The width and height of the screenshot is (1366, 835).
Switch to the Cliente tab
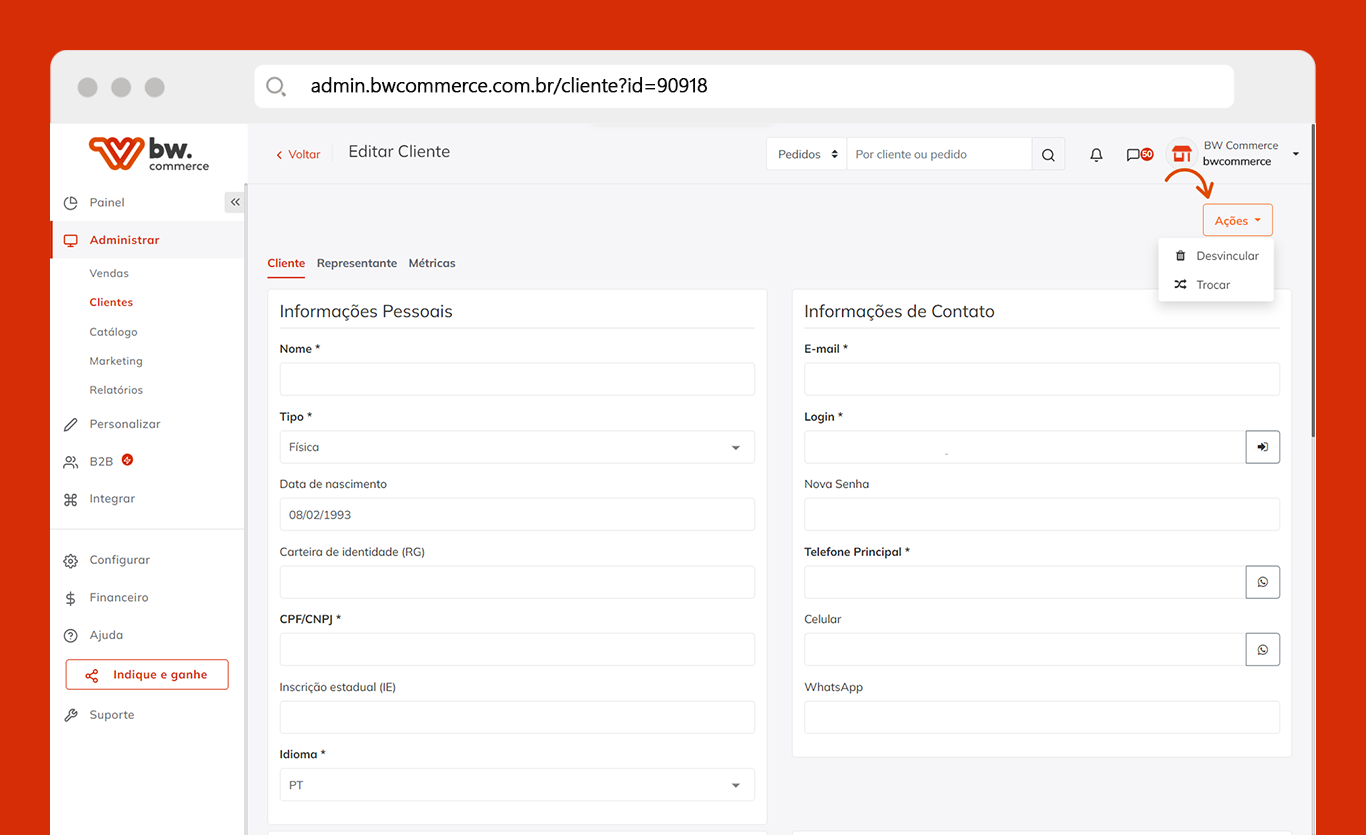point(286,263)
